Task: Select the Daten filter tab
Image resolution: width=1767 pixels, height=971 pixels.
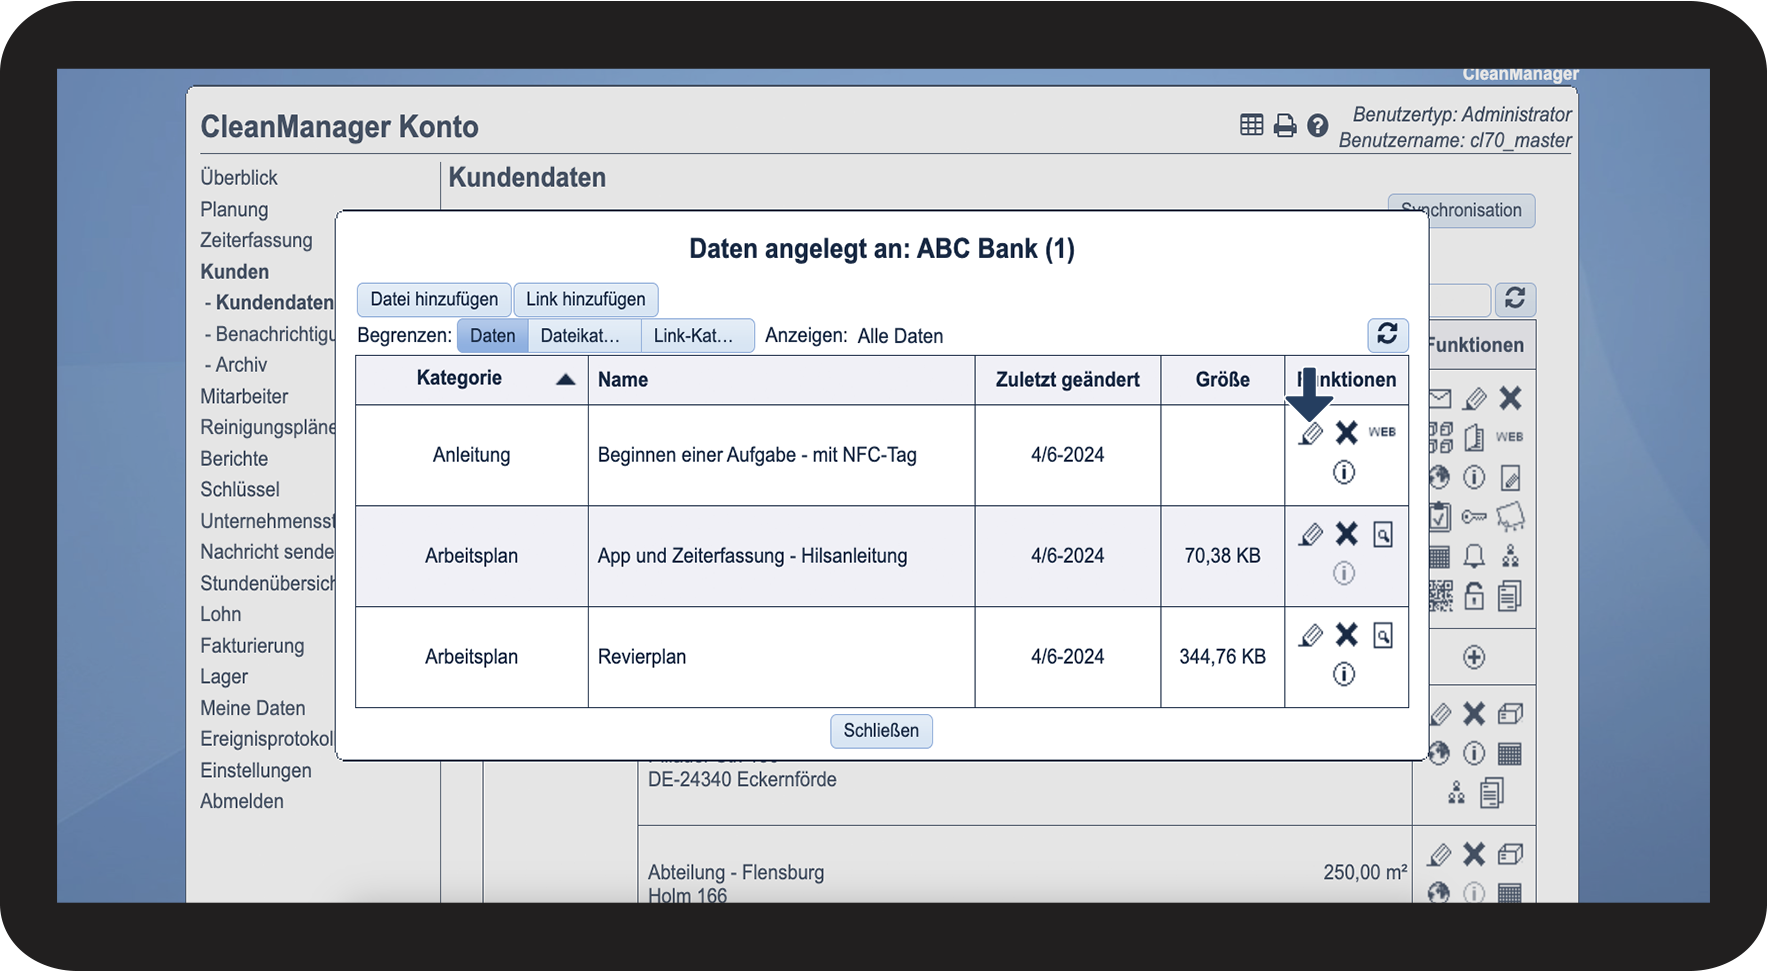Action: tap(492, 336)
